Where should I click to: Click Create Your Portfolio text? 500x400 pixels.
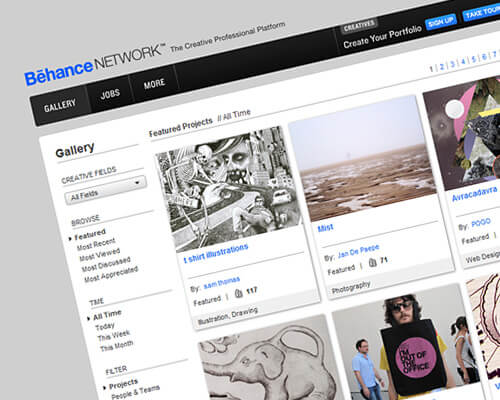(382, 37)
